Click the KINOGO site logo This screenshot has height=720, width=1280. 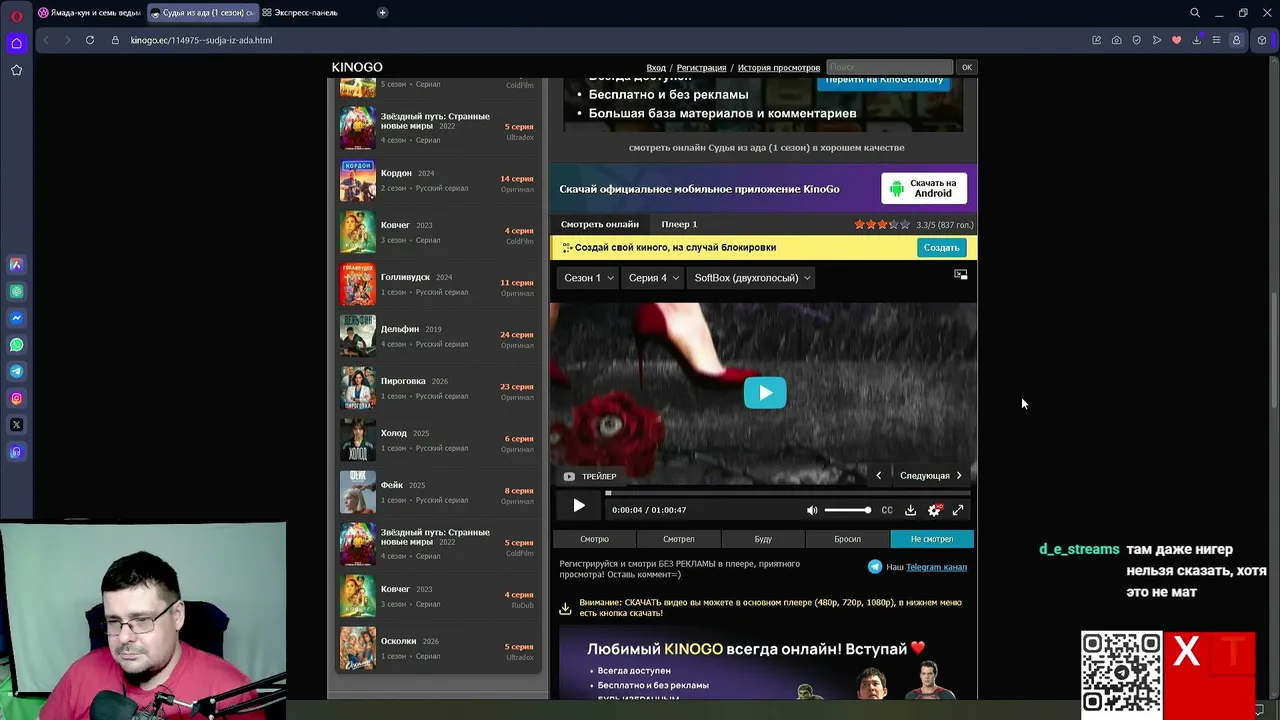point(357,67)
